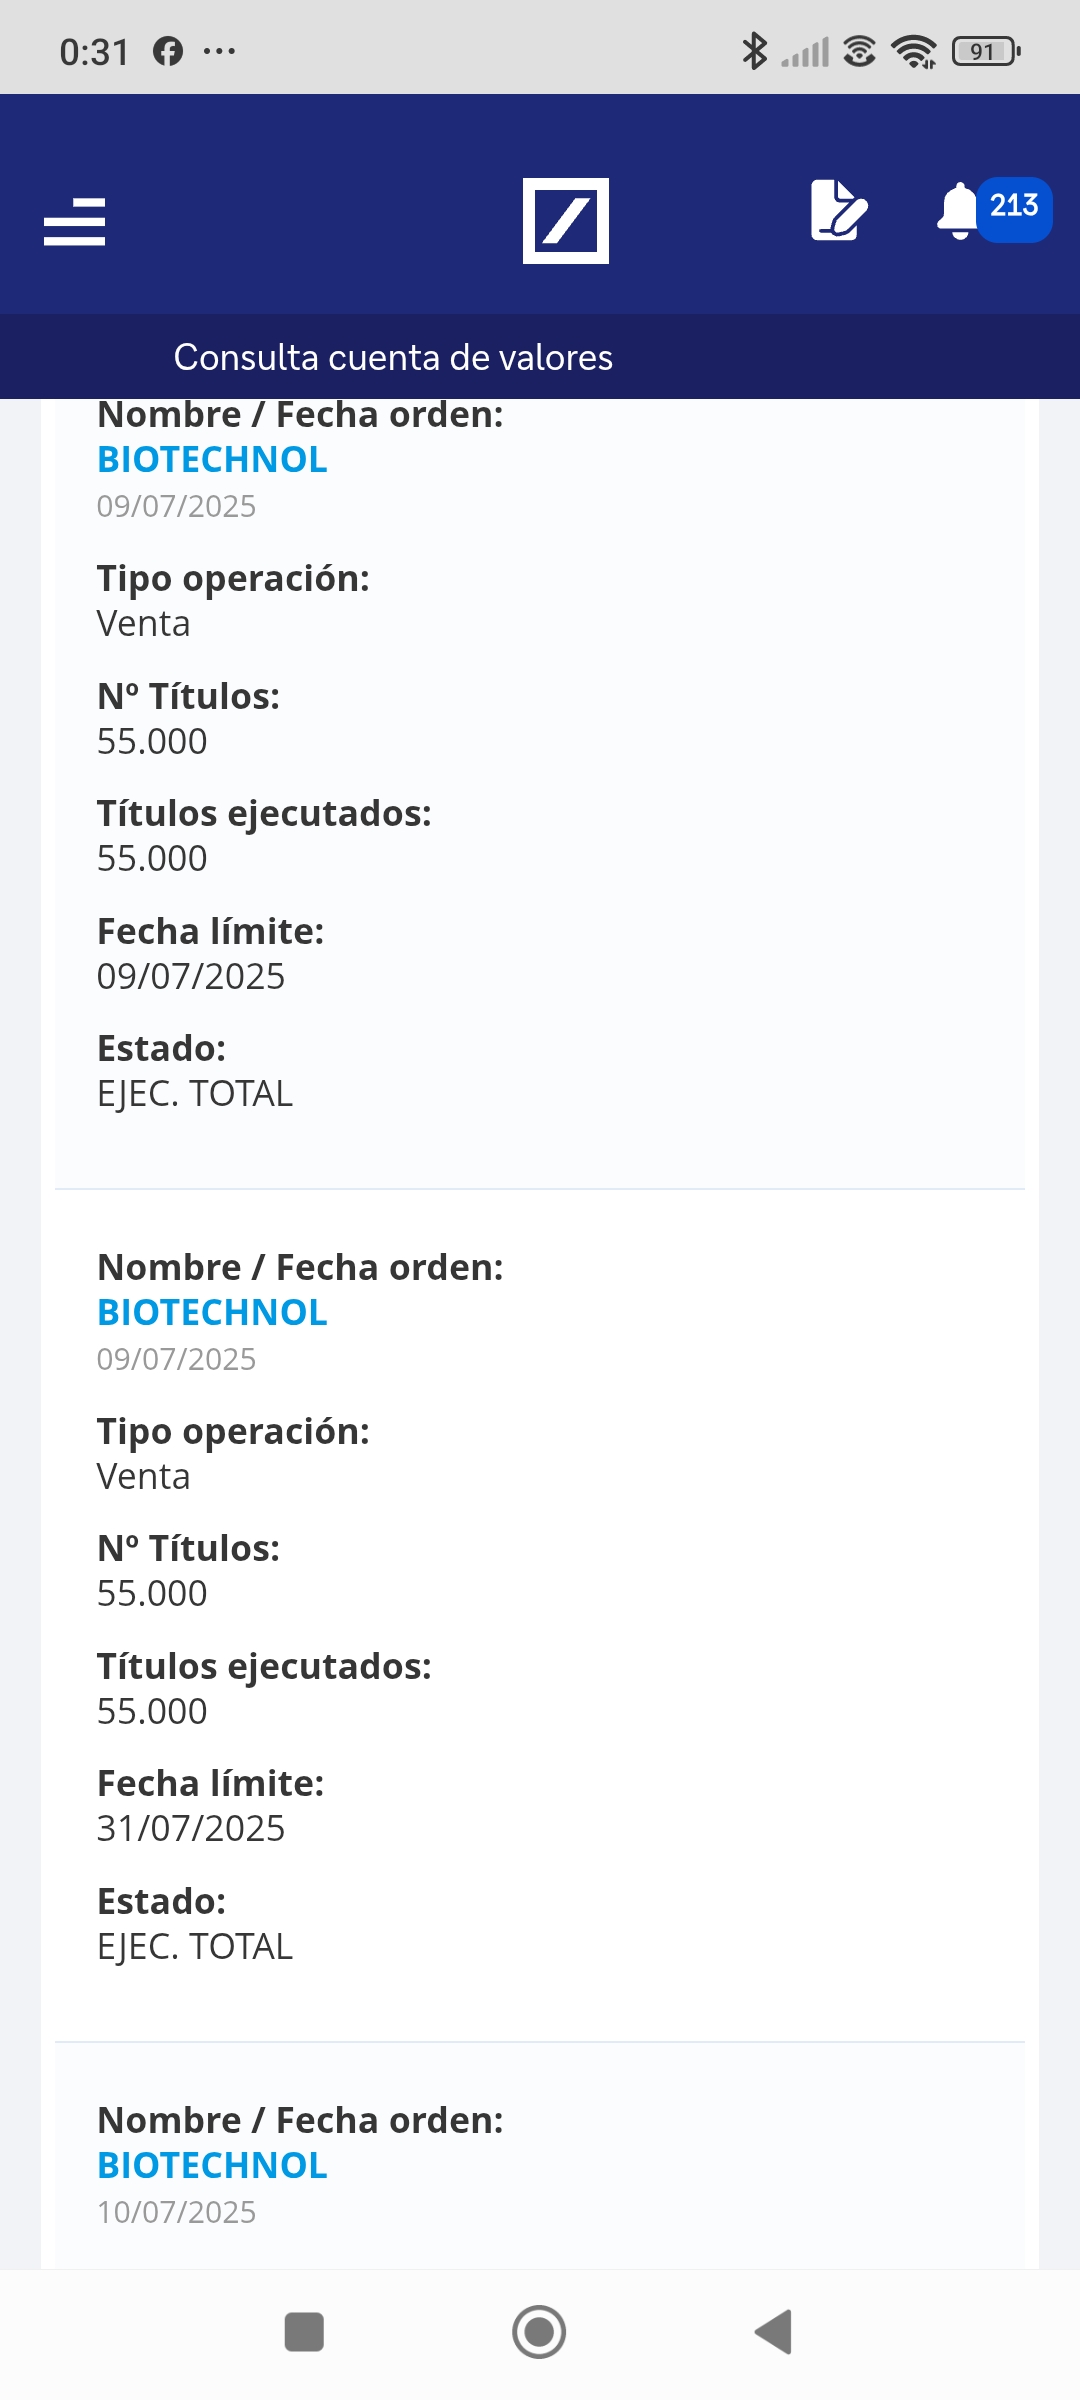Screen dimensions: 1080x2400
Task: Tap Consulta cuenta de valores title
Action: (x=393, y=357)
